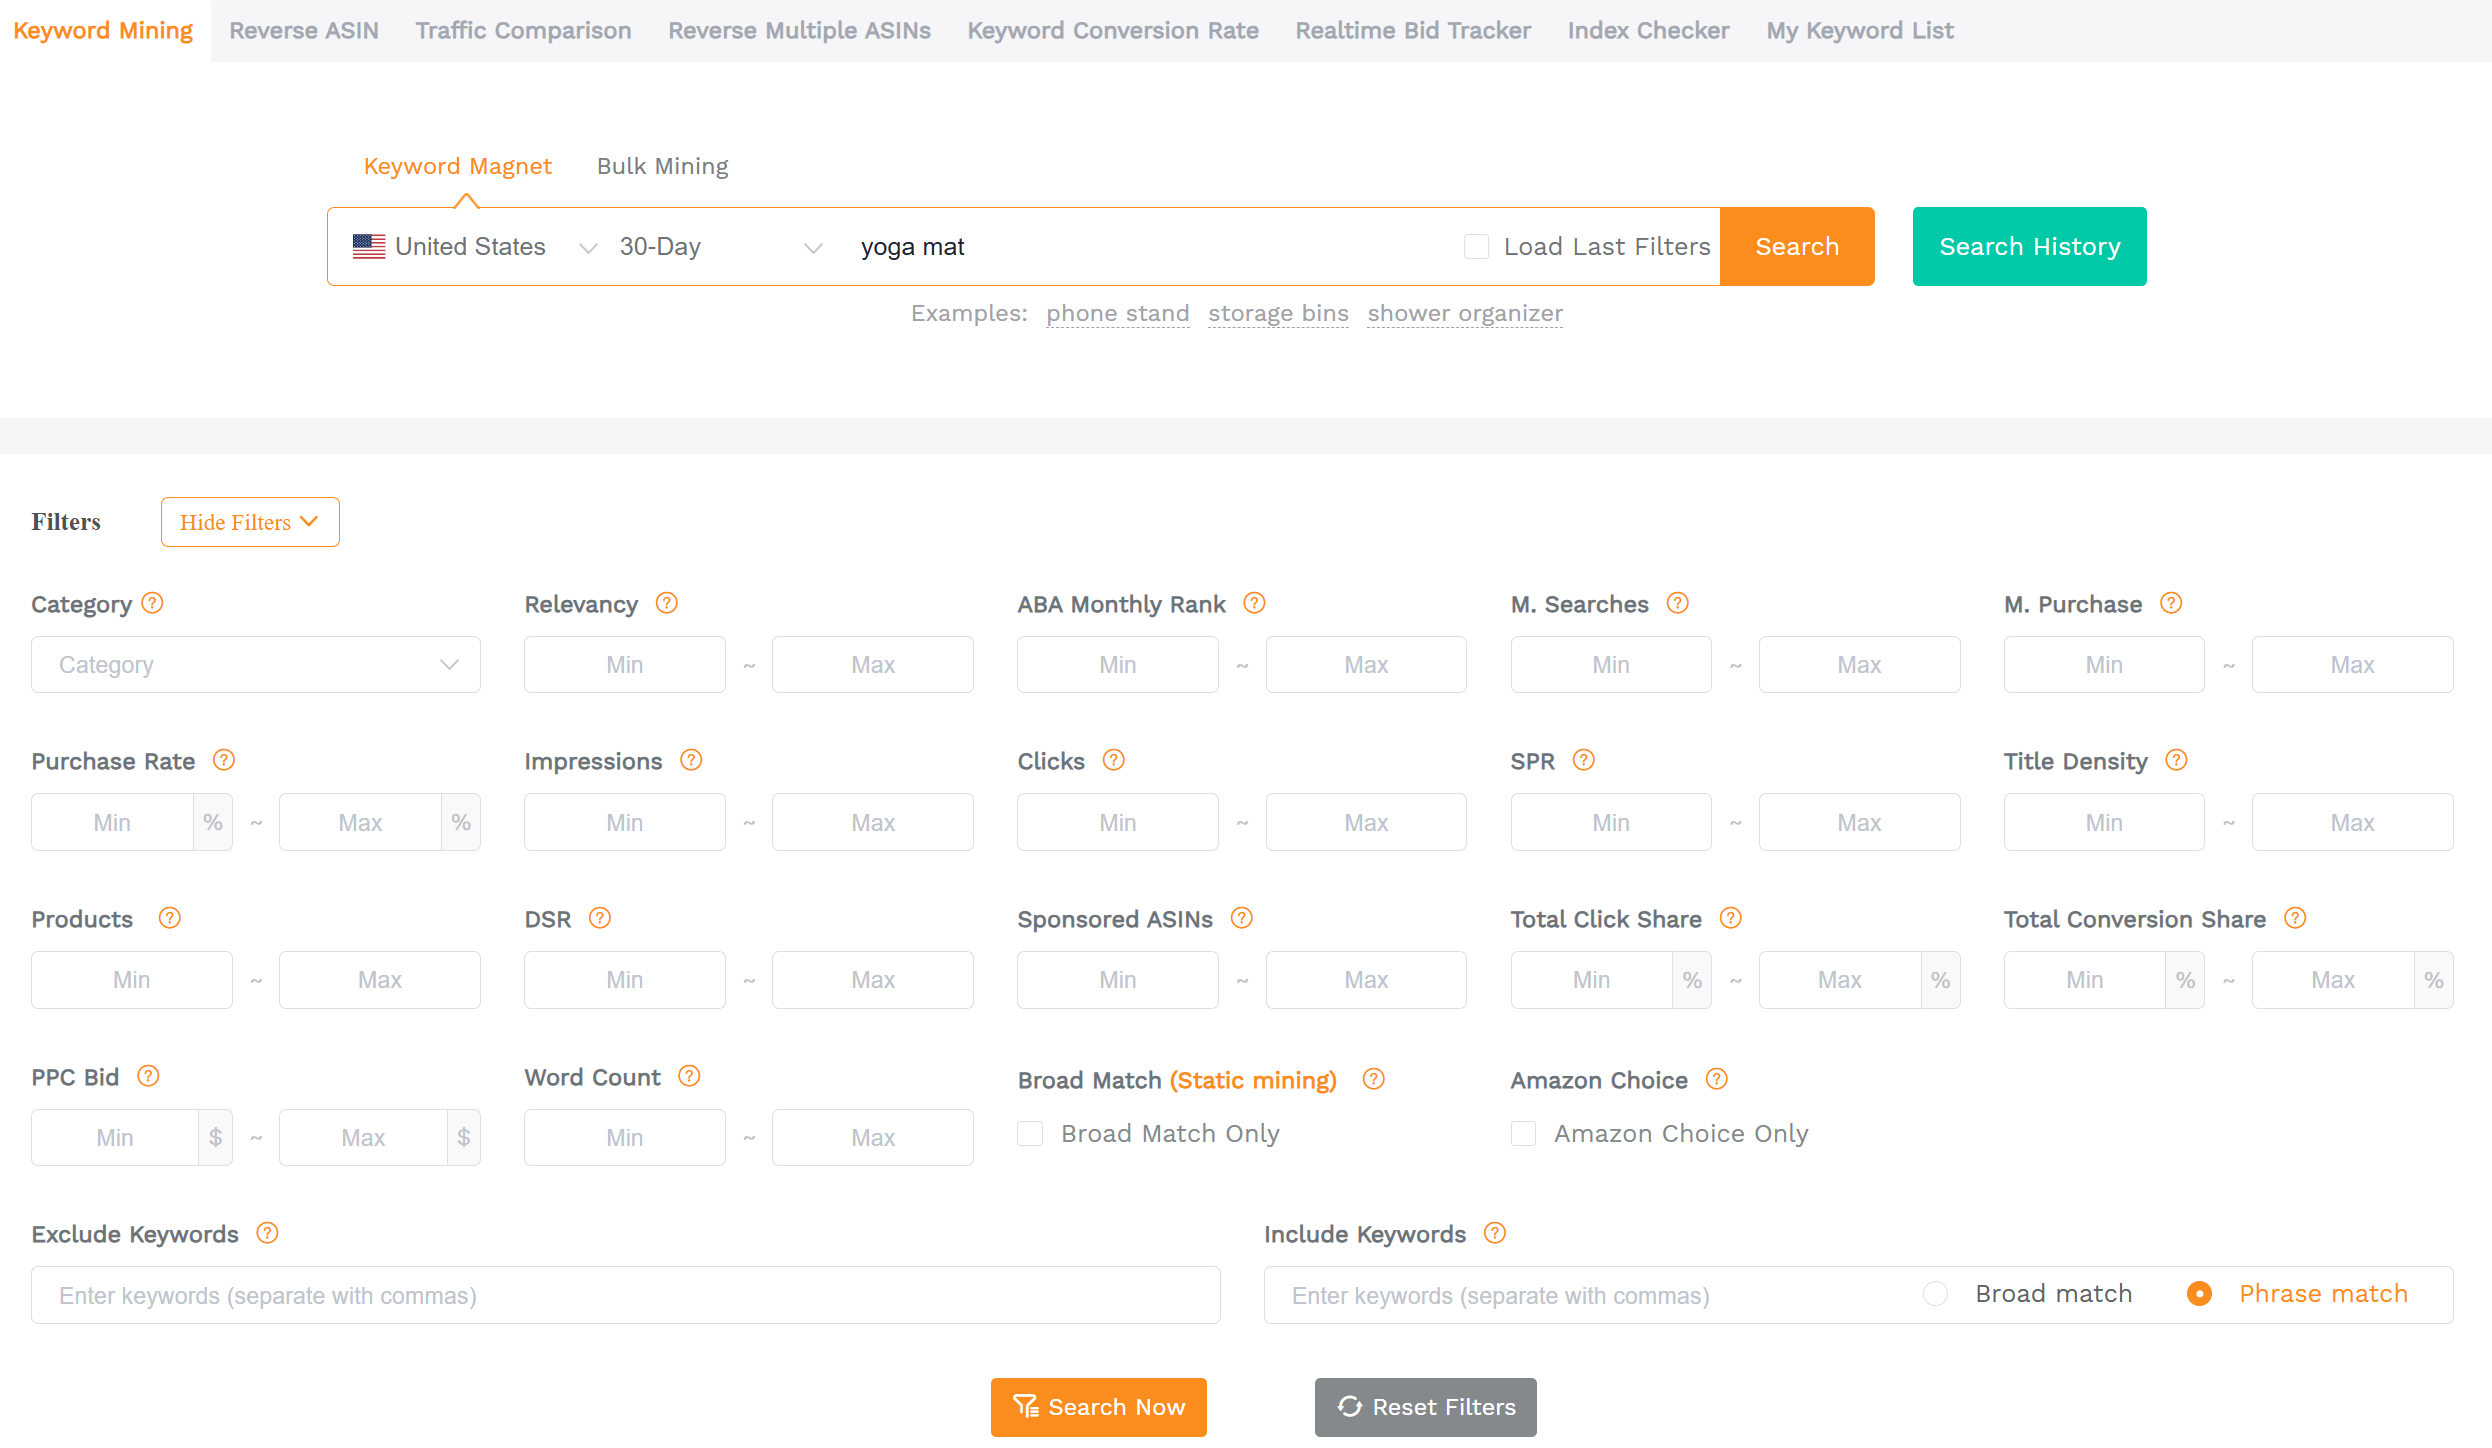This screenshot has height=1448, width=2492.
Task: Click the help icon beside Title Density
Action: (2177, 760)
